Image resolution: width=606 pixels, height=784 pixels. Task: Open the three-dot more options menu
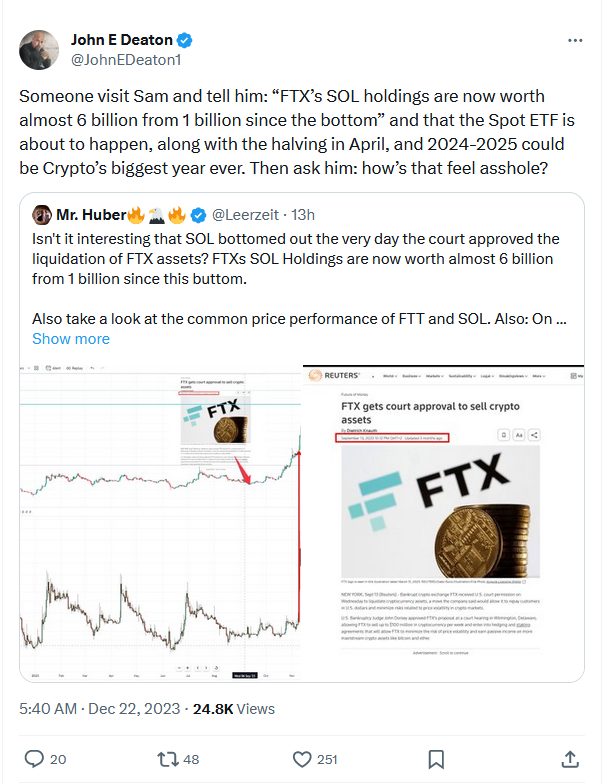pyautogui.click(x=574, y=41)
